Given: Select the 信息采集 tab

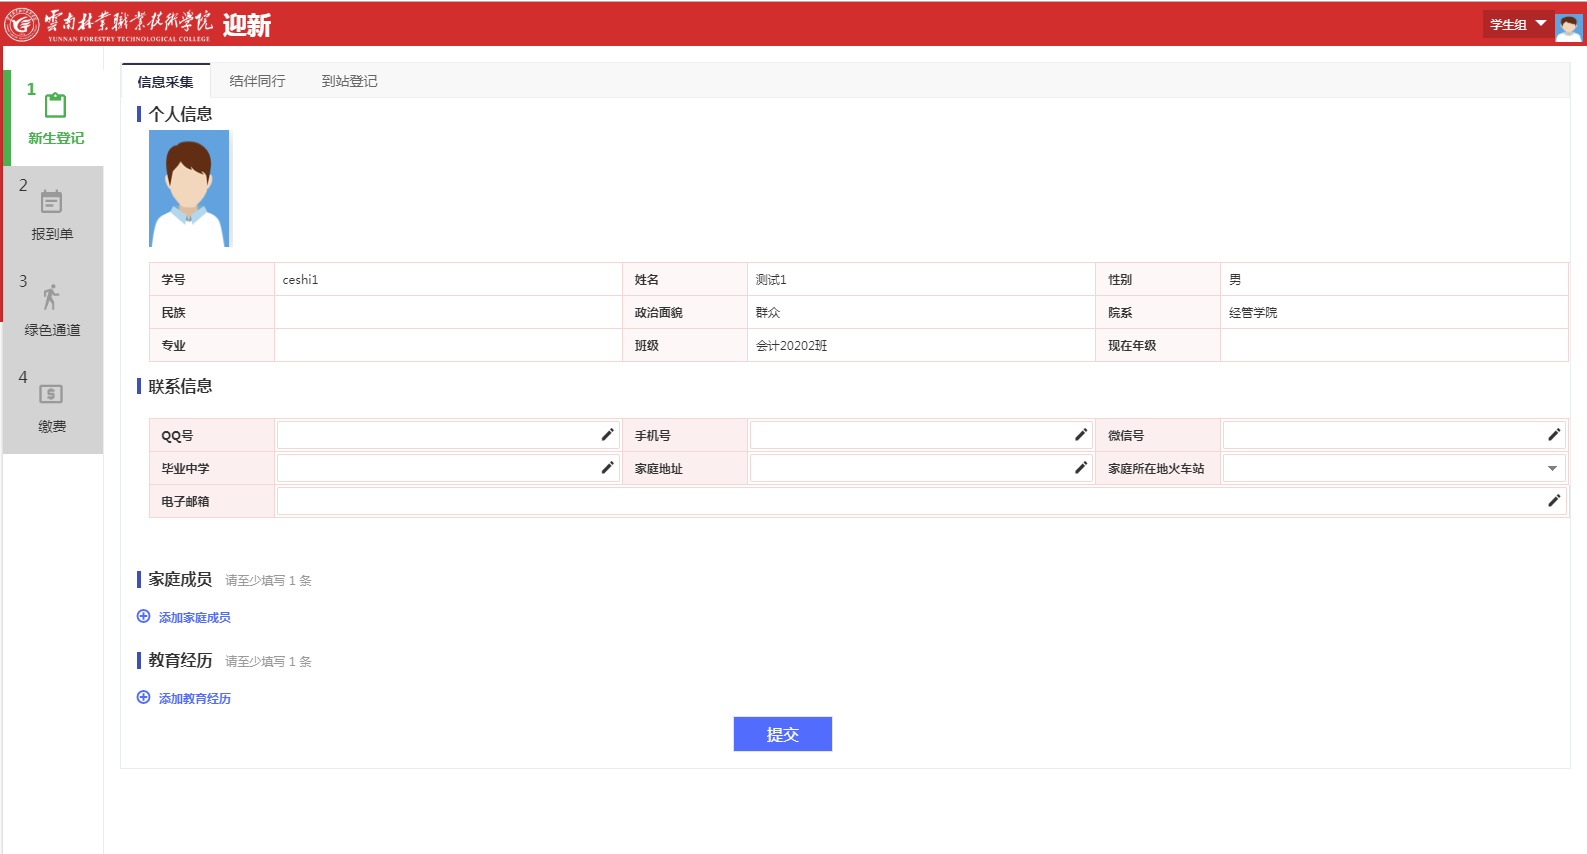Looking at the screenshot, I should point(165,82).
